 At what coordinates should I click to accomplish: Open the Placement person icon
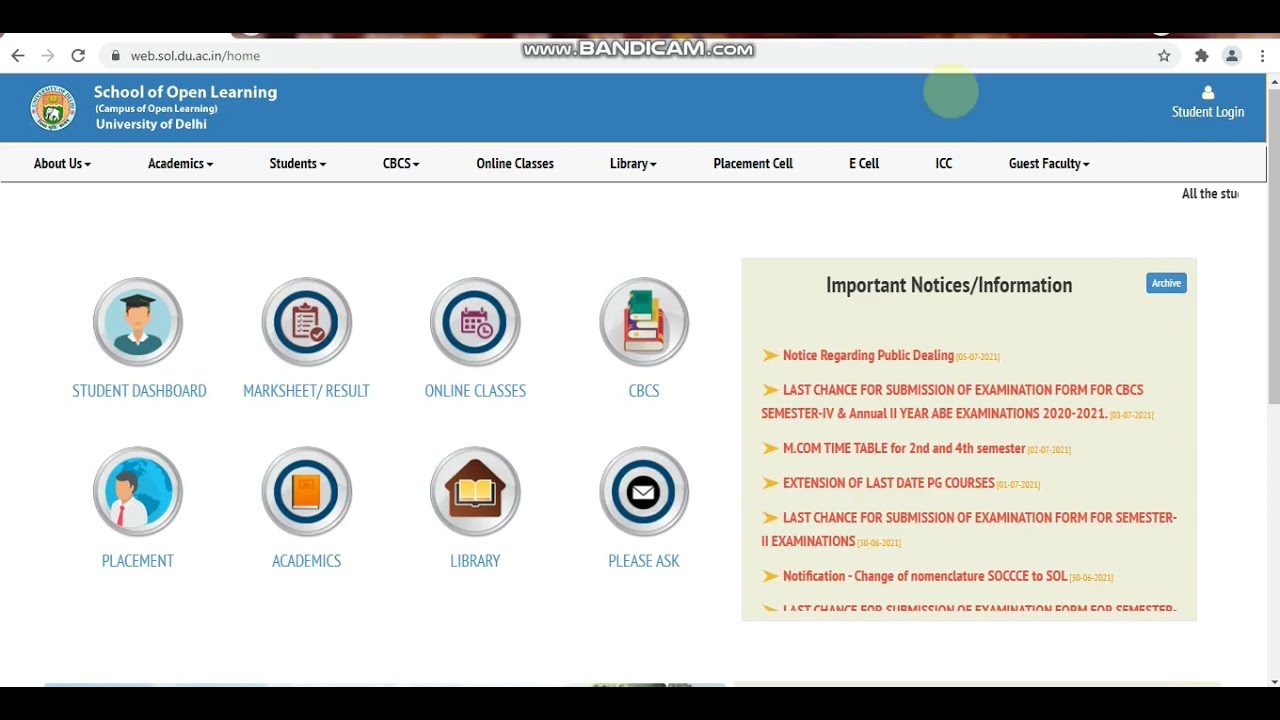click(x=138, y=492)
